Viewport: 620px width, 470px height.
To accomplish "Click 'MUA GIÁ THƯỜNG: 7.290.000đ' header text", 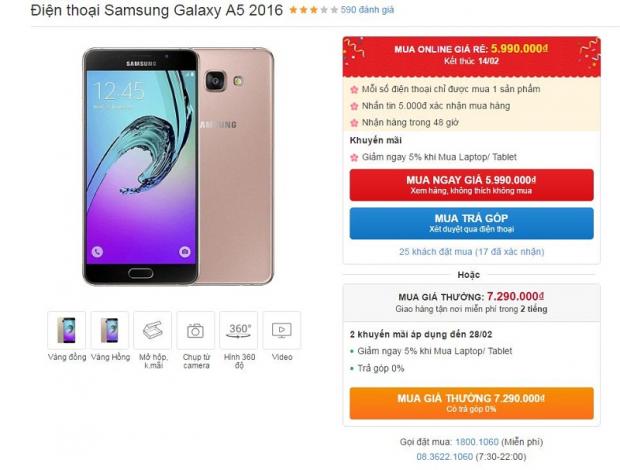I will click(x=471, y=296).
